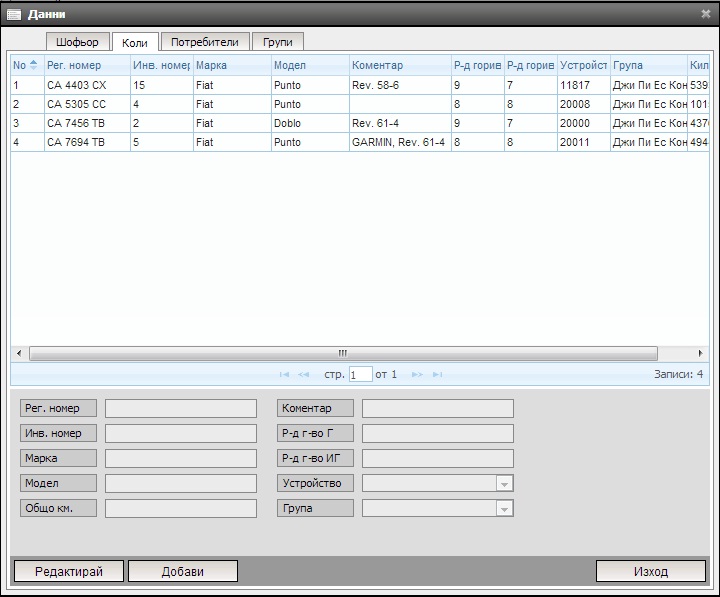Image resolution: width=720 pixels, height=597 pixels.
Task: Expand the Група dropdown list
Action: pyautogui.click(x=505, y=509)
